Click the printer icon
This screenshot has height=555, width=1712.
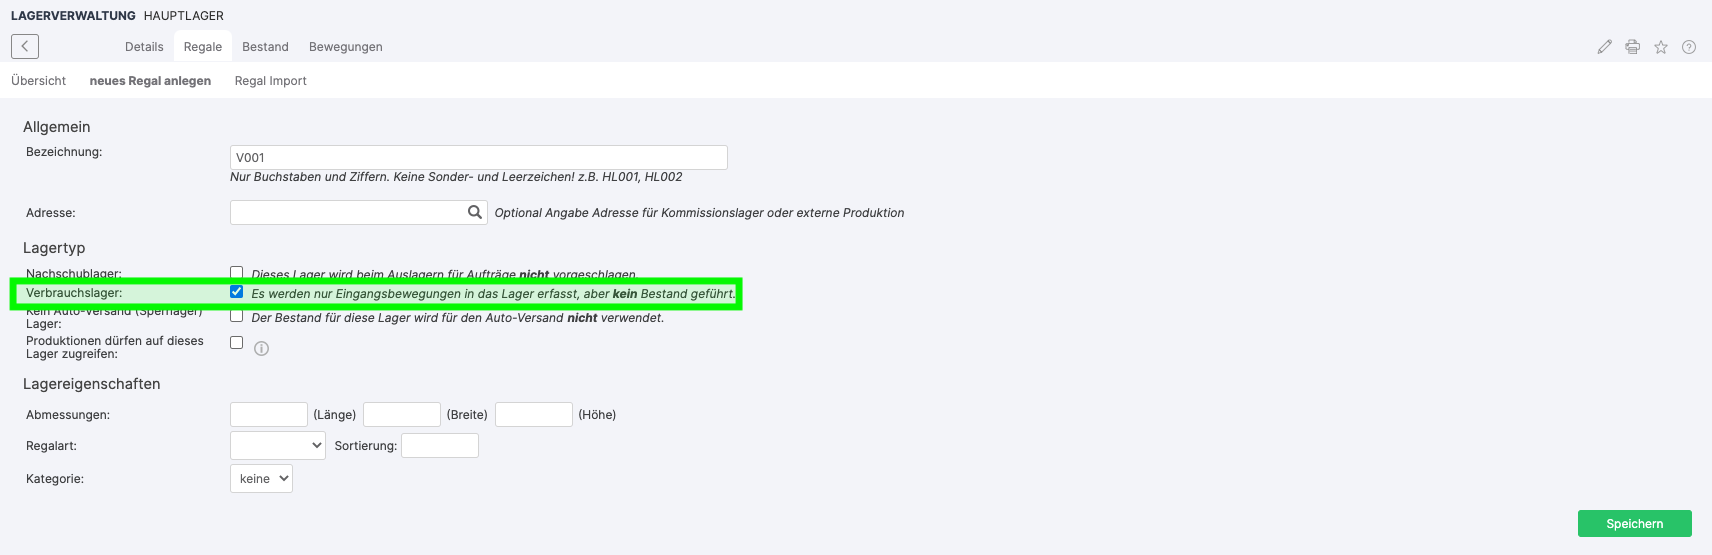pyautogui.click(x=1632, y=47)
